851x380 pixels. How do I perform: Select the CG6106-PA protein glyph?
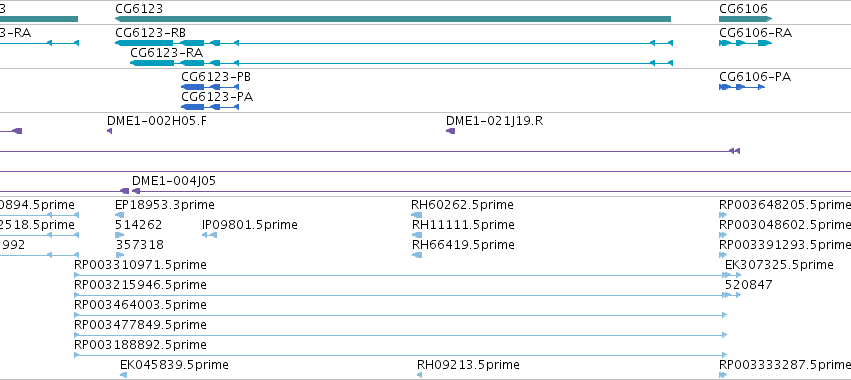[x=742, y=87]
